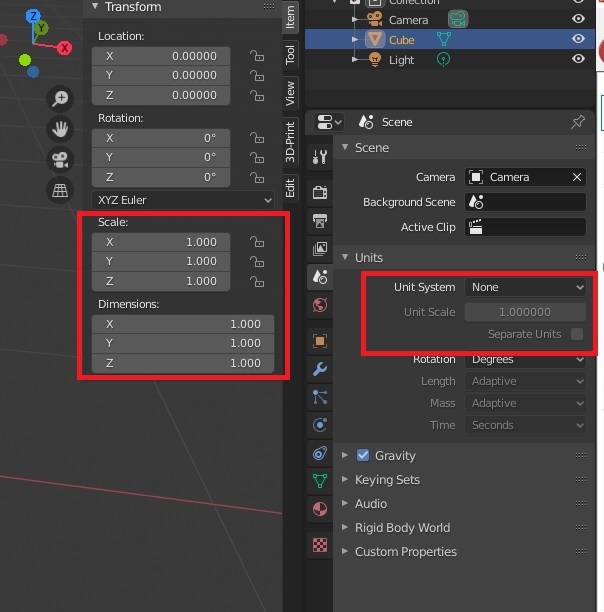Expand the Cube item in outliner
Image resolution: width=604 pixels, height=612 pixels.
[x=355, y=39]
